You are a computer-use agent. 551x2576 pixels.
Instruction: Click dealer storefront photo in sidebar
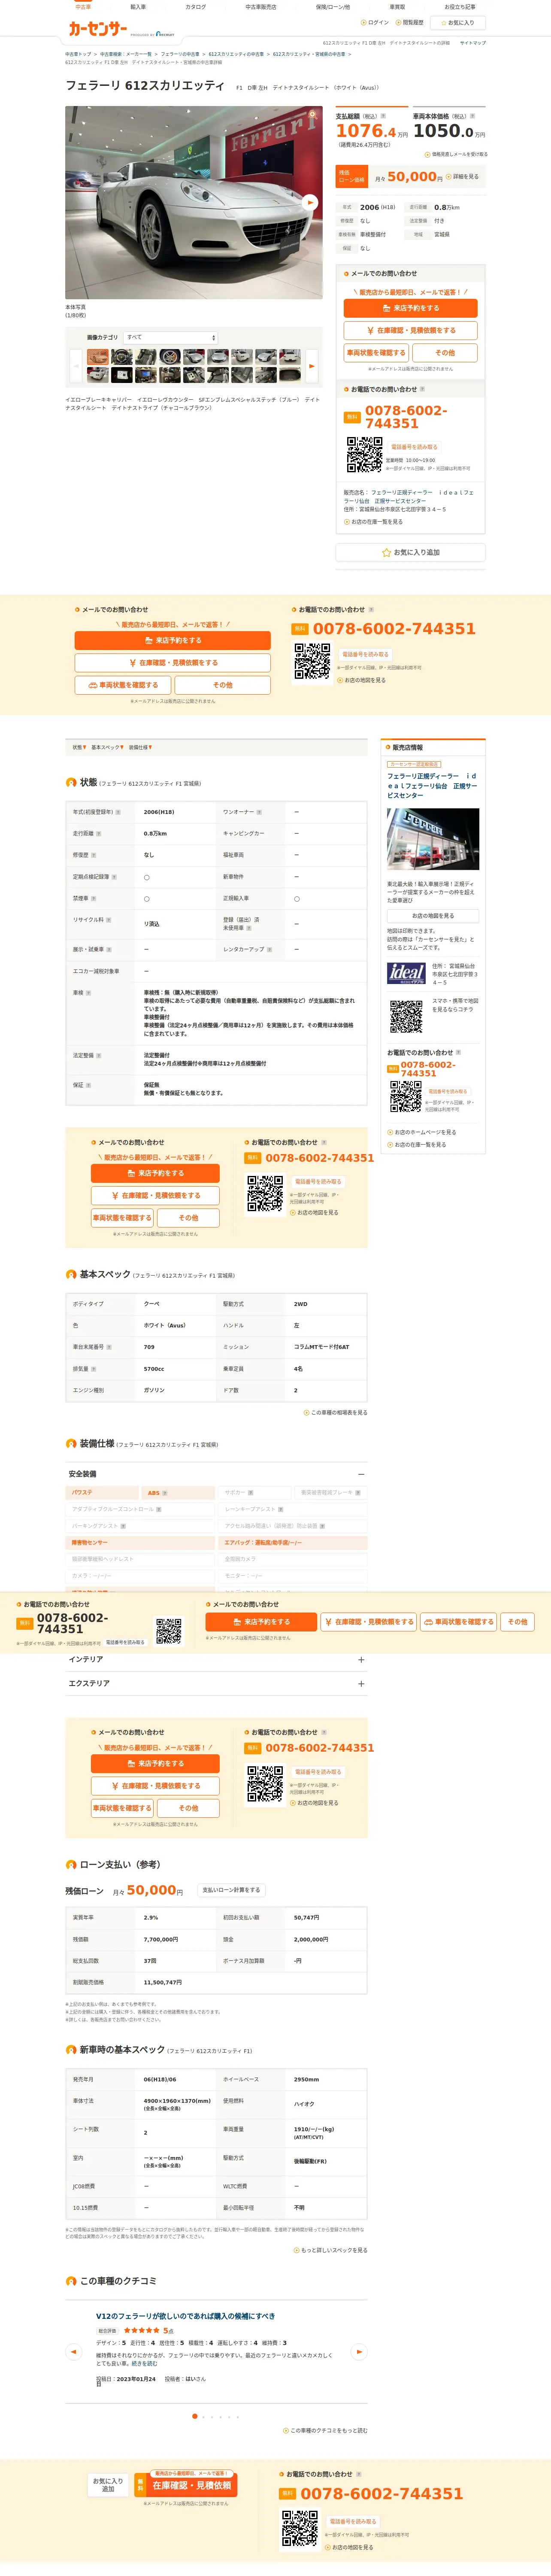pos(433,839)
